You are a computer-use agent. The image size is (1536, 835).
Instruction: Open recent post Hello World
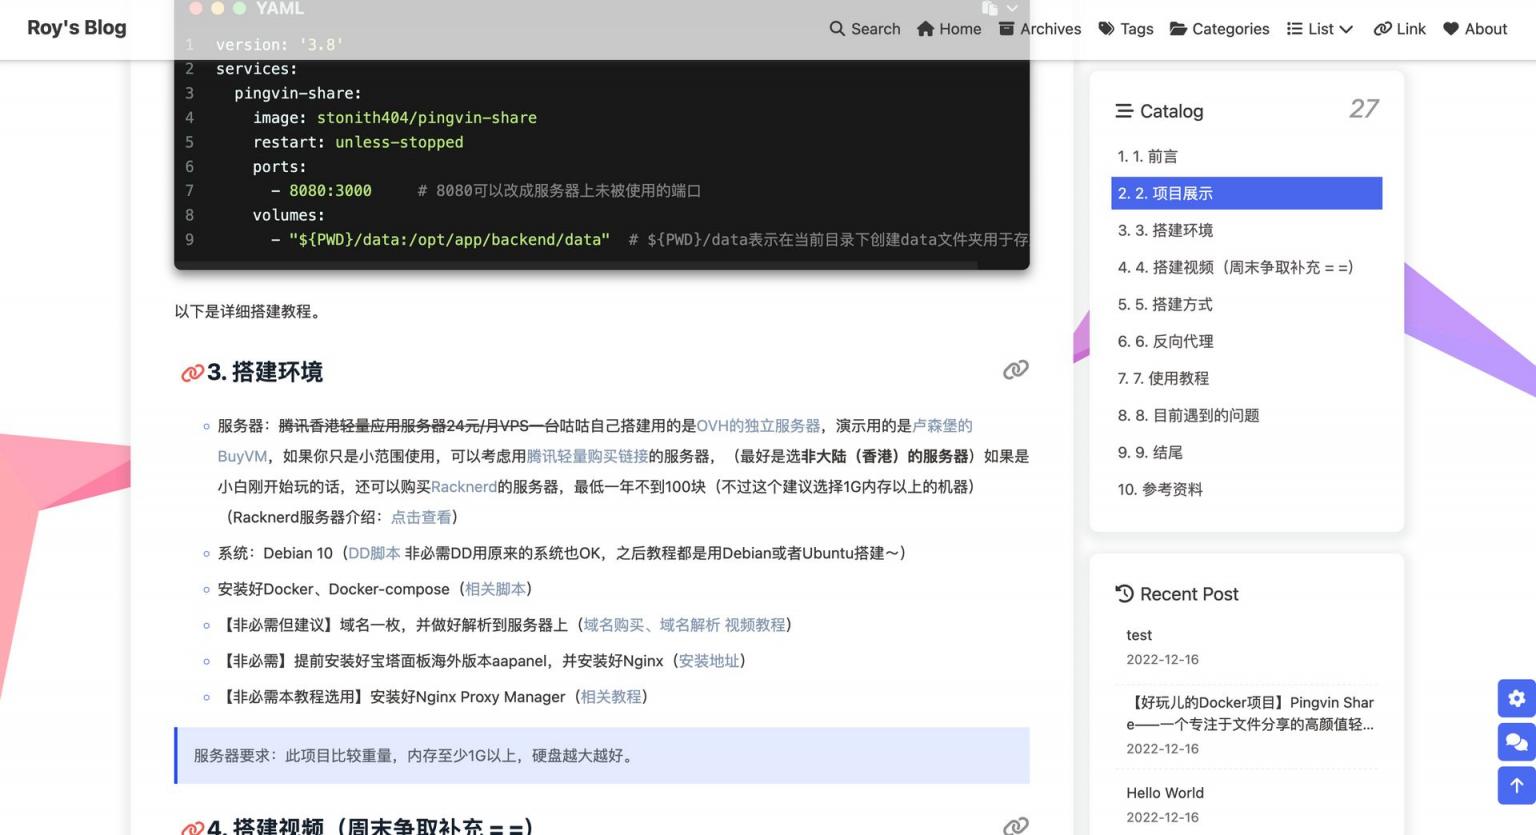pyautogui.click(x=1165, y=793)
